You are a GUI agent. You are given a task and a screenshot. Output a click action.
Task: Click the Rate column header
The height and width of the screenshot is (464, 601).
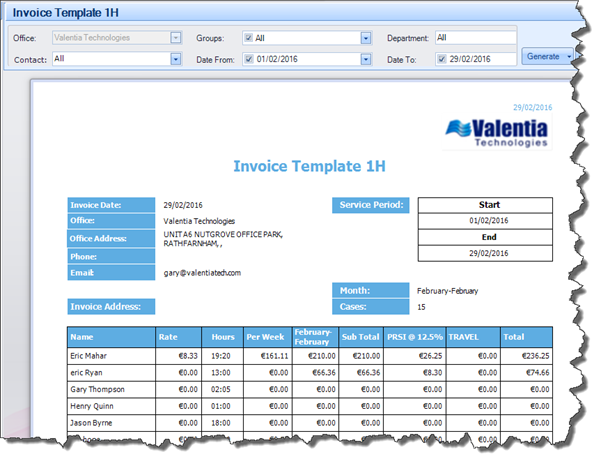pyautogui.click(x=179, y=337)
